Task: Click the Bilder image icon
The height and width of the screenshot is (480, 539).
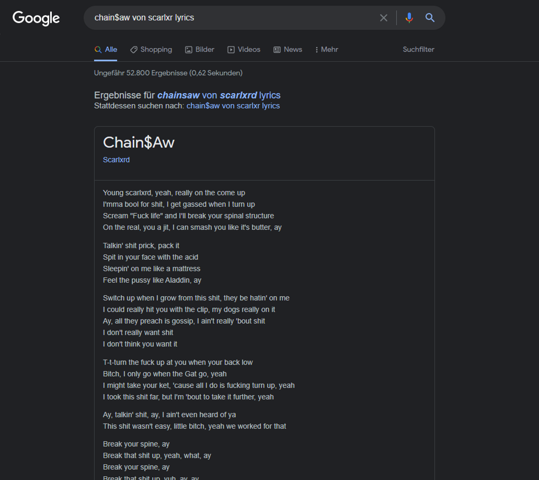Action: pos(188,50)
